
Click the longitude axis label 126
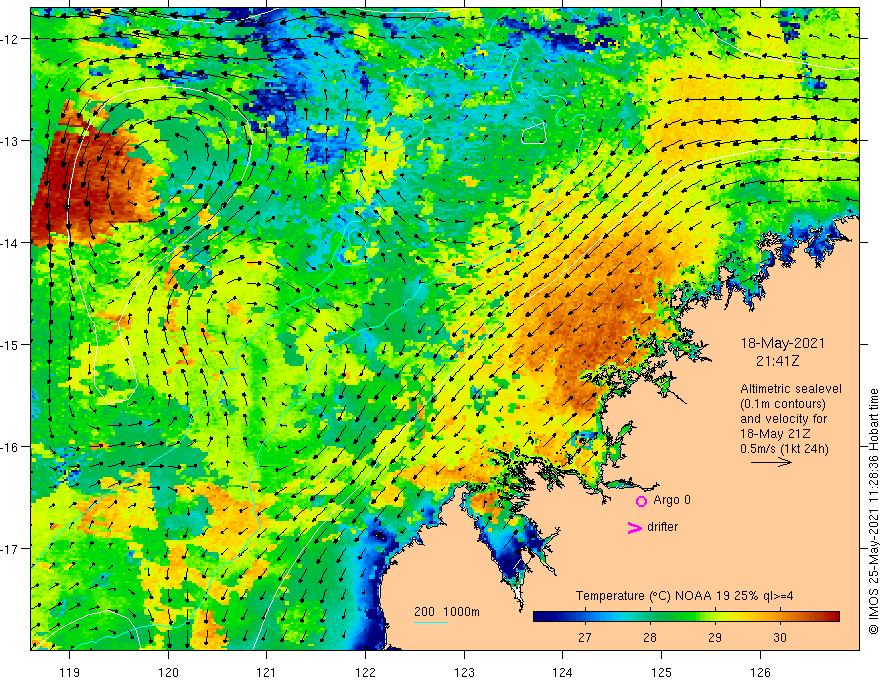(x=760, y=672)
